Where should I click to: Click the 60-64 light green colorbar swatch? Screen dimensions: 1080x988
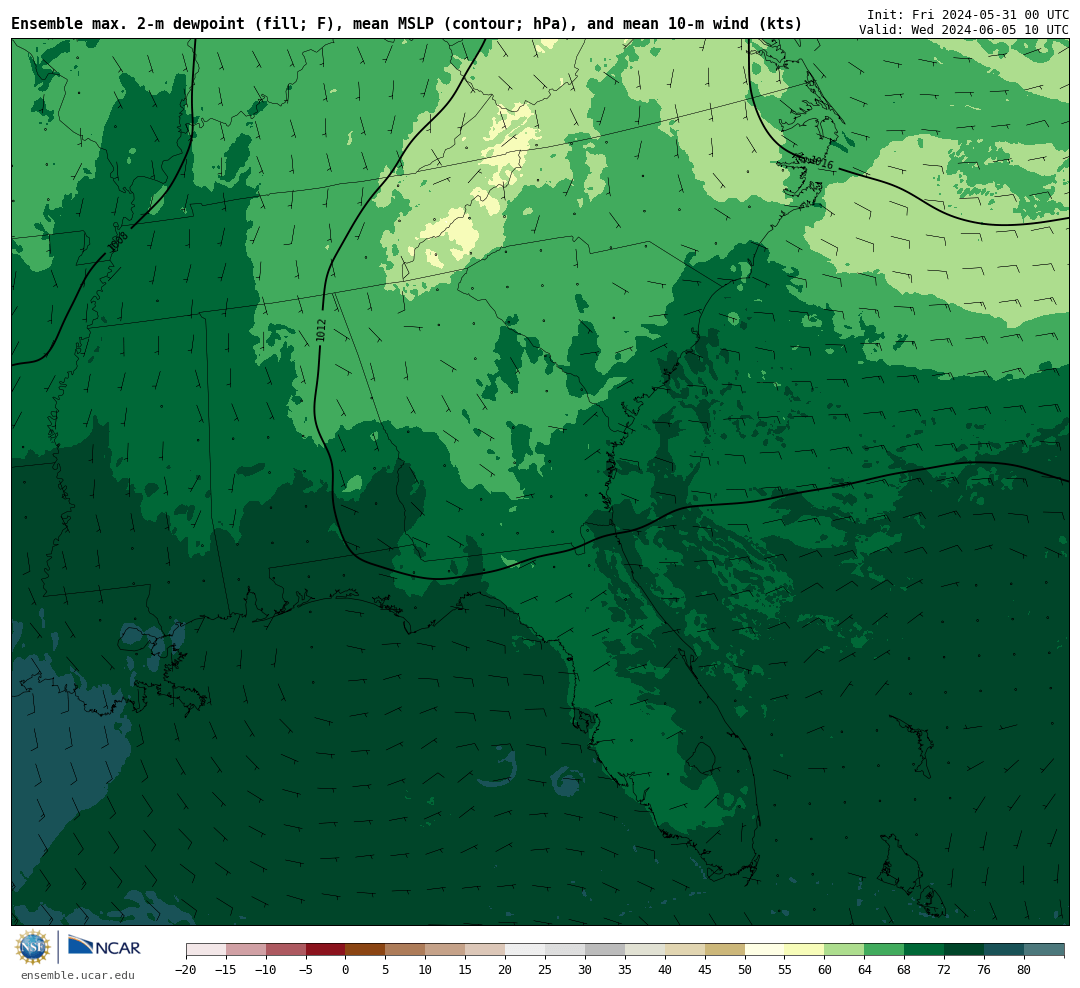coord(844,950)
